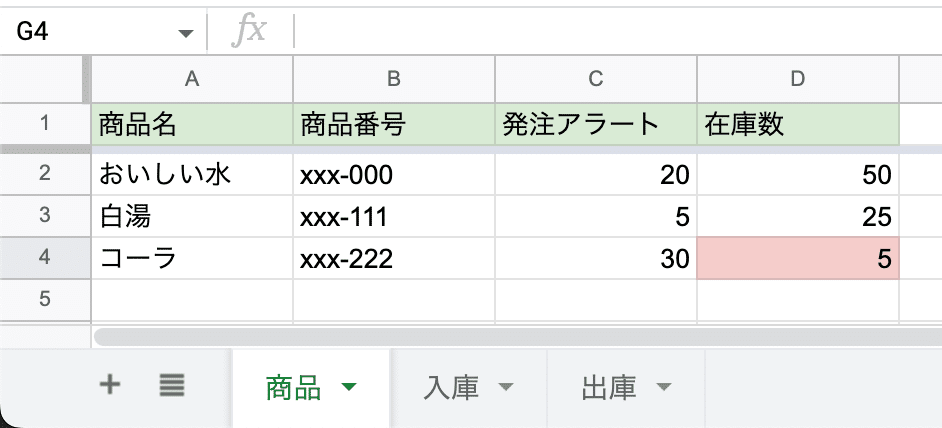Click the add sheet plus icon
942x428 pixels.
[x=109, y=385]
